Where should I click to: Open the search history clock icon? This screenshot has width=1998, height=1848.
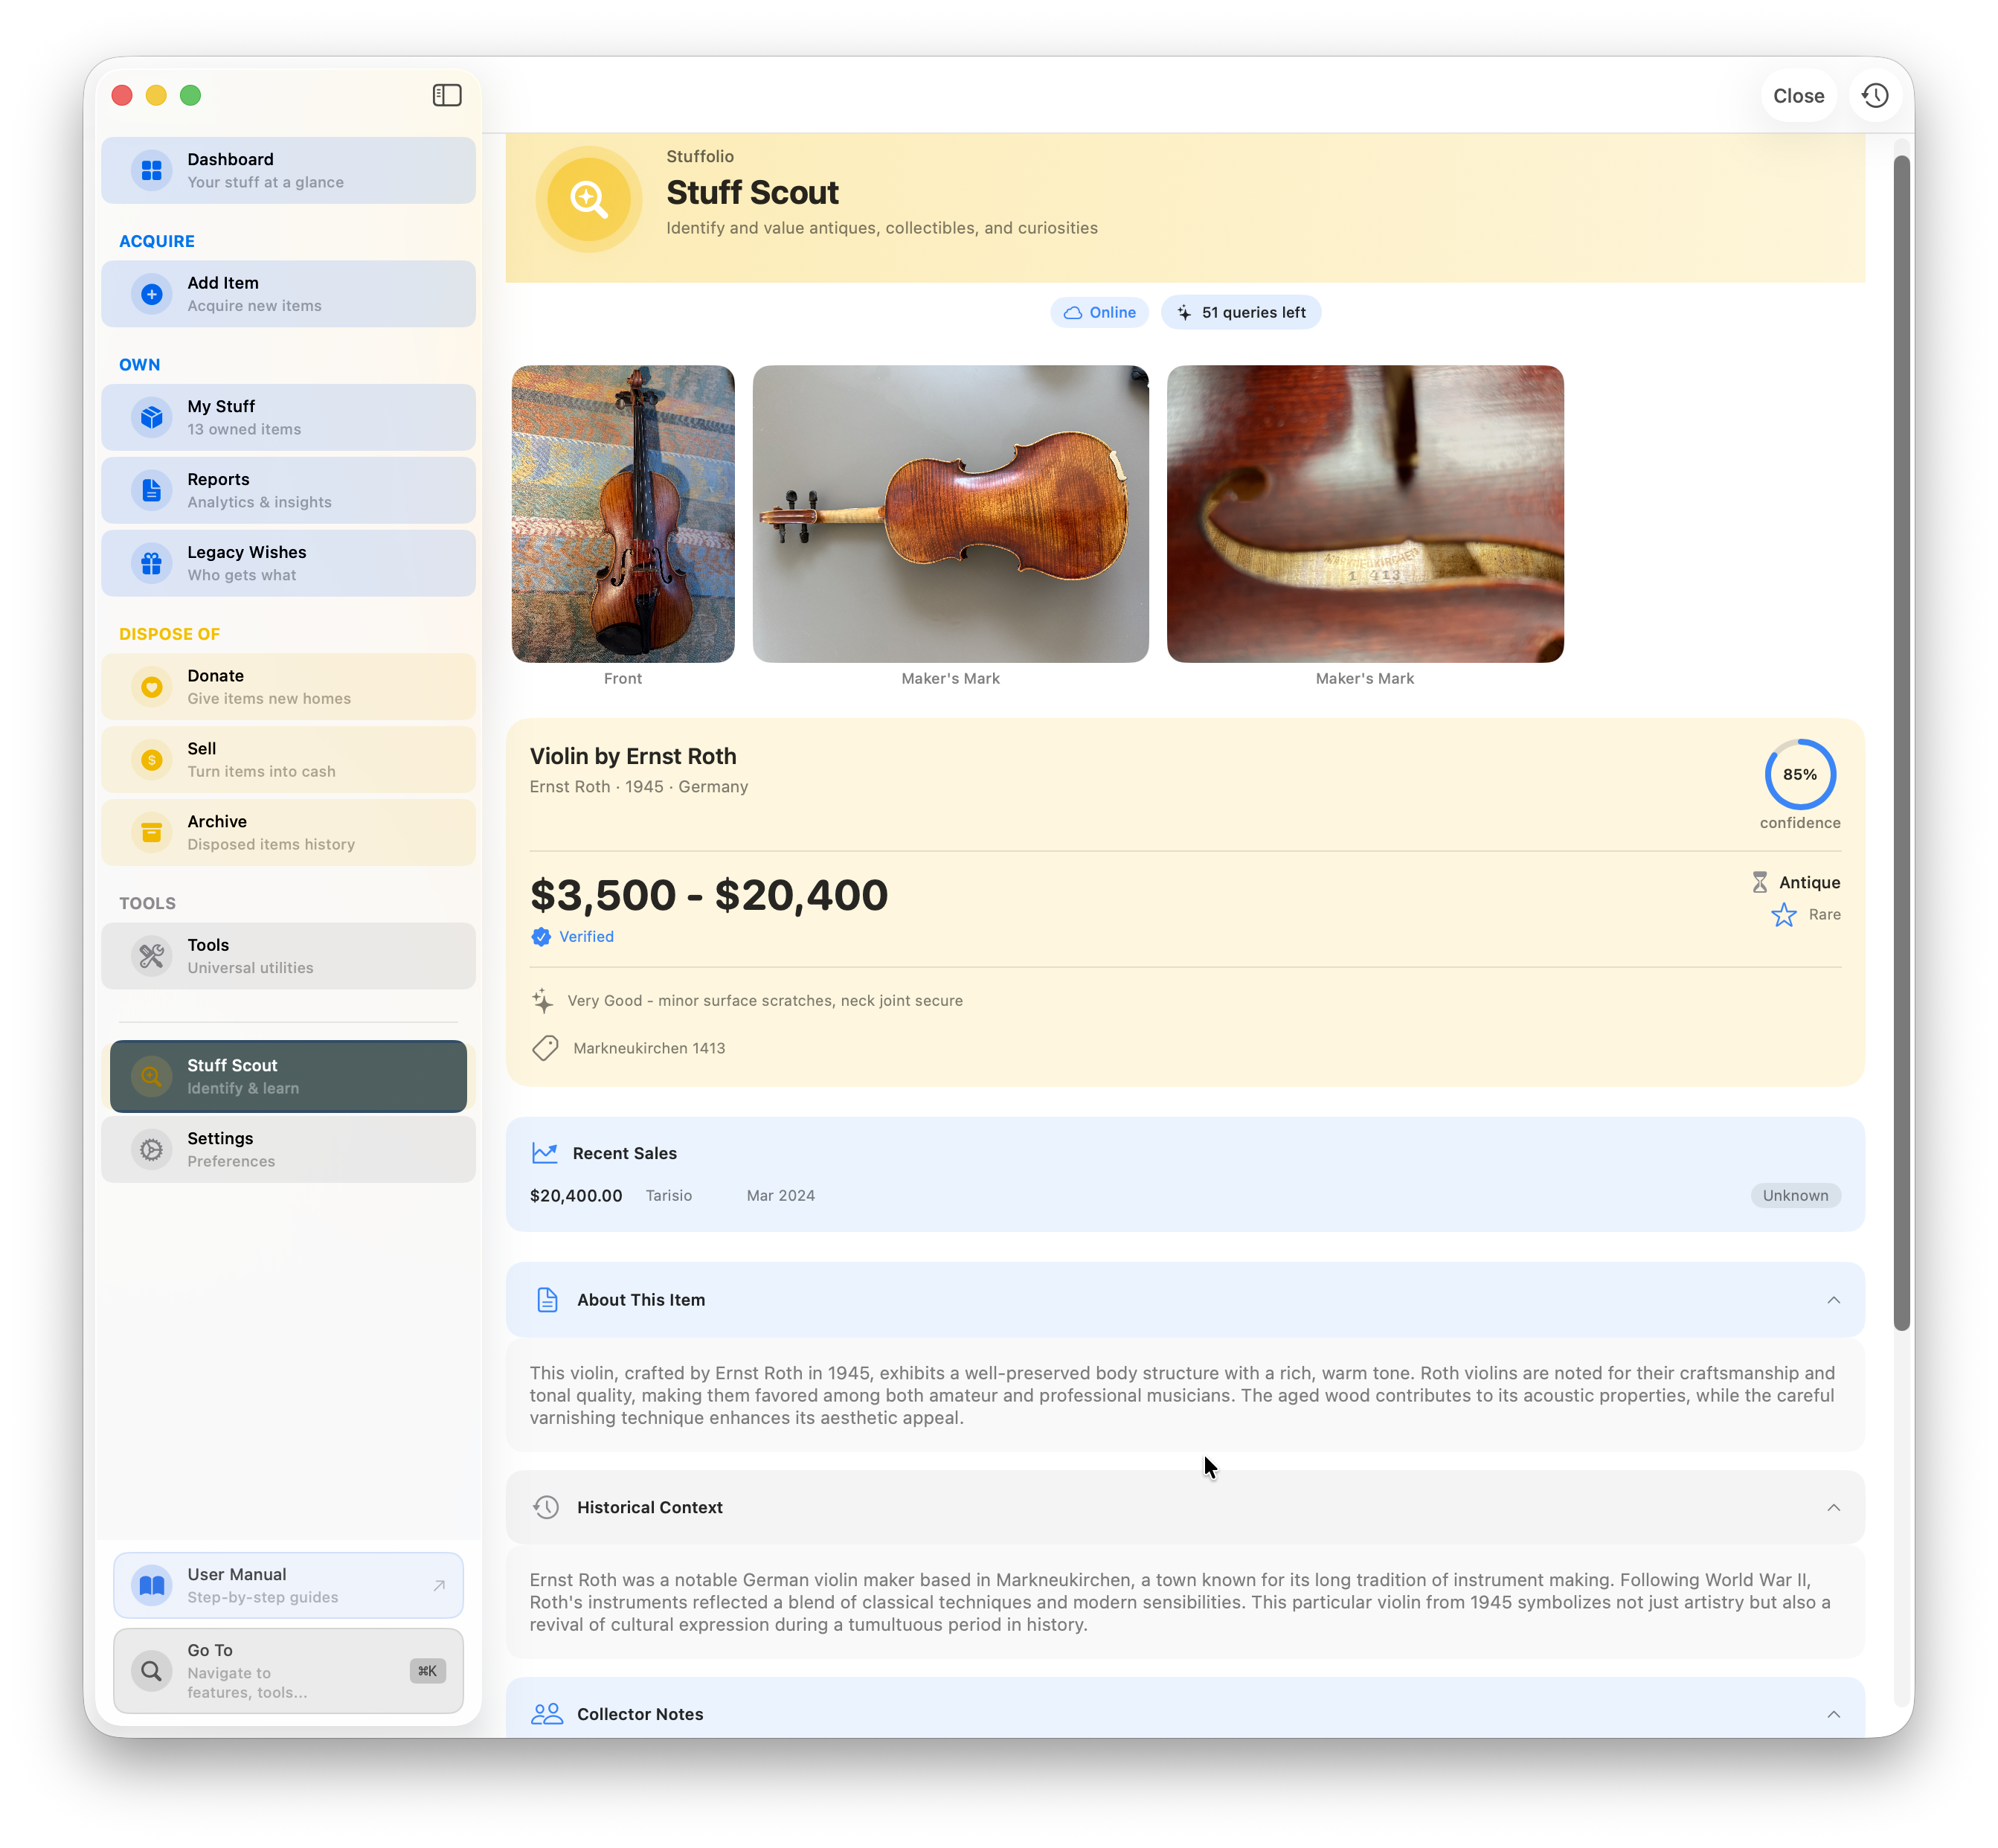click(1875, 96)
